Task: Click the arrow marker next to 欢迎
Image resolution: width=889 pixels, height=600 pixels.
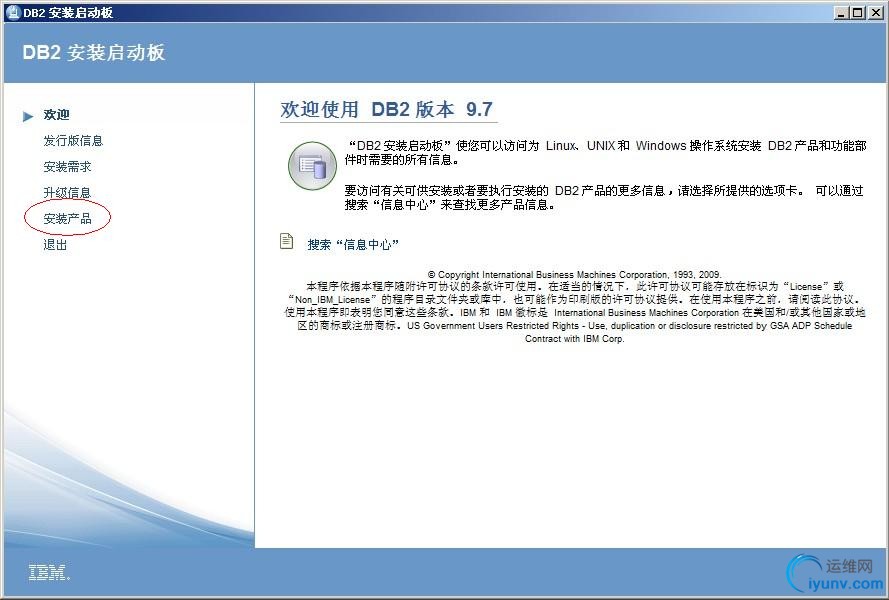Action: click(x=28, y=116)
